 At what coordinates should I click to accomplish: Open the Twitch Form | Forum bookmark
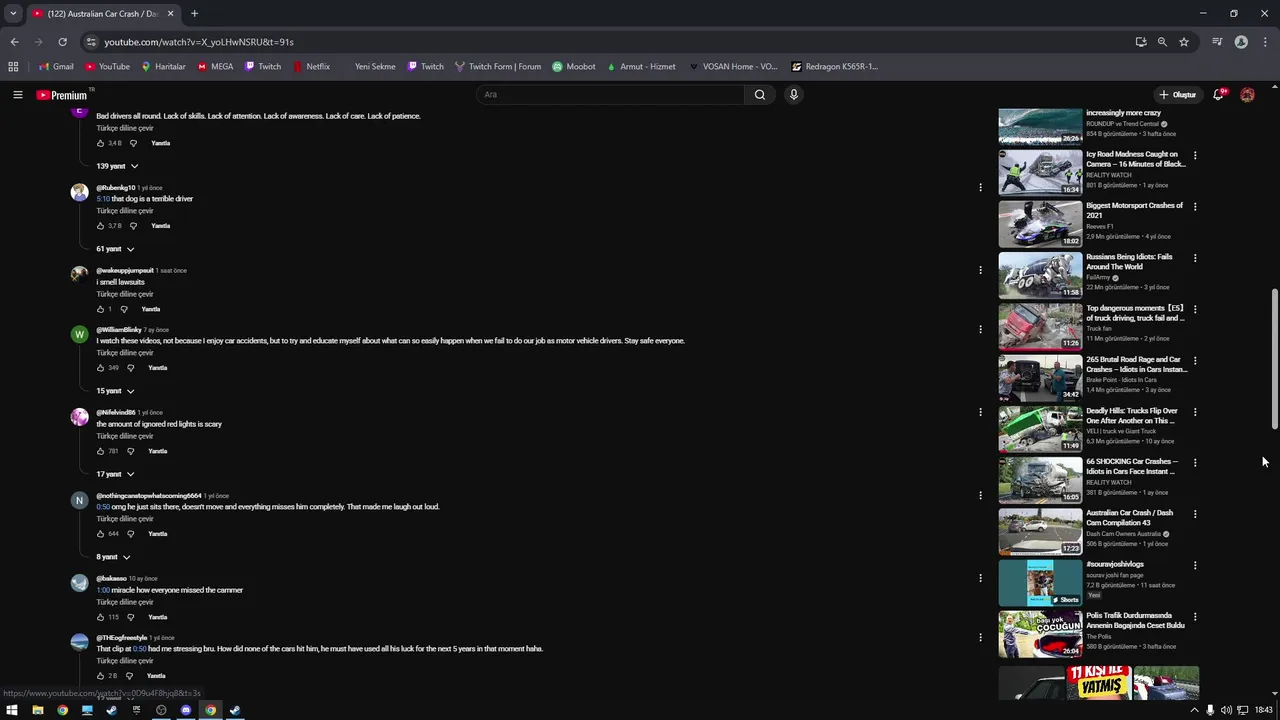pyautogui.click(x=498, y=67)
